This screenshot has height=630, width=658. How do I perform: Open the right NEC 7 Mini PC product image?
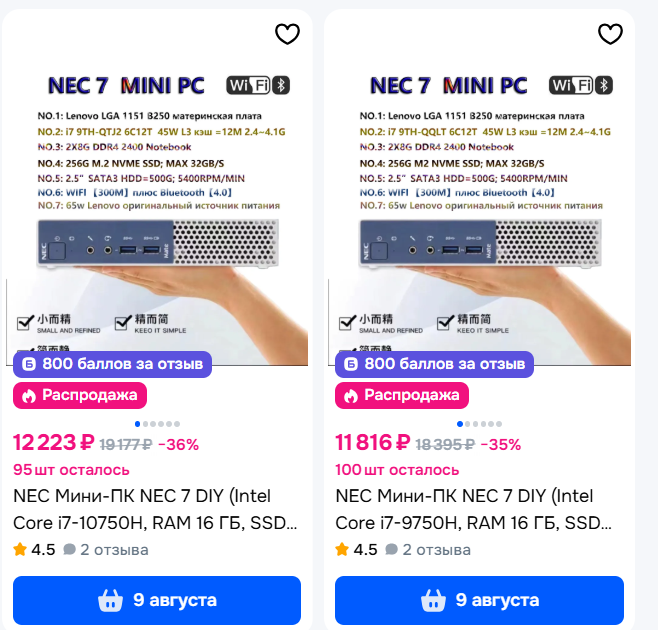point(480,210)
